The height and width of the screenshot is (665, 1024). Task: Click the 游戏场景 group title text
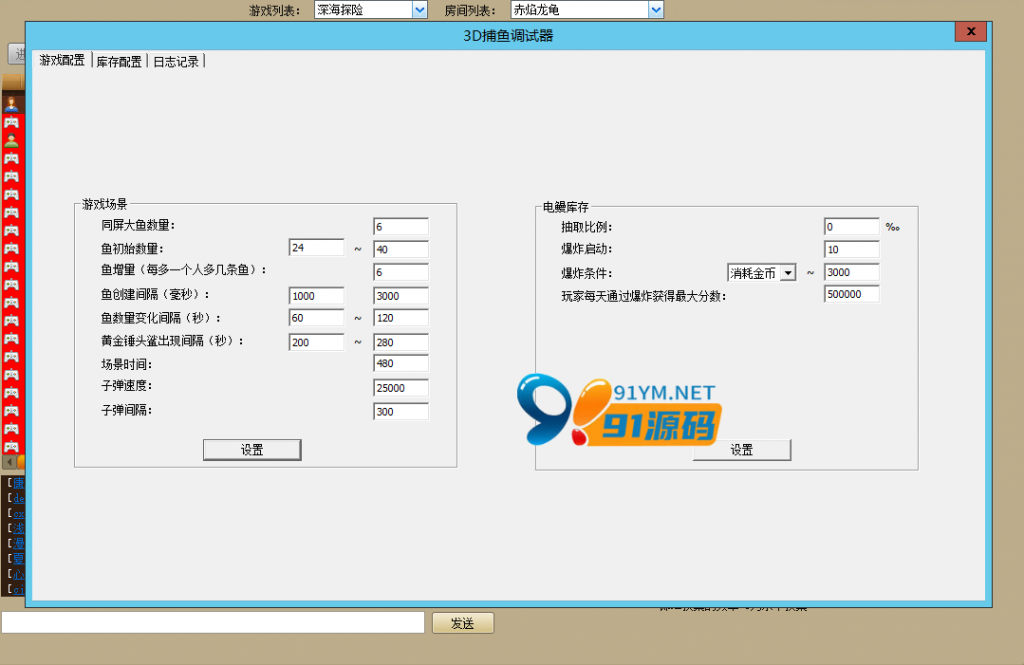click(x=104, y=204)
